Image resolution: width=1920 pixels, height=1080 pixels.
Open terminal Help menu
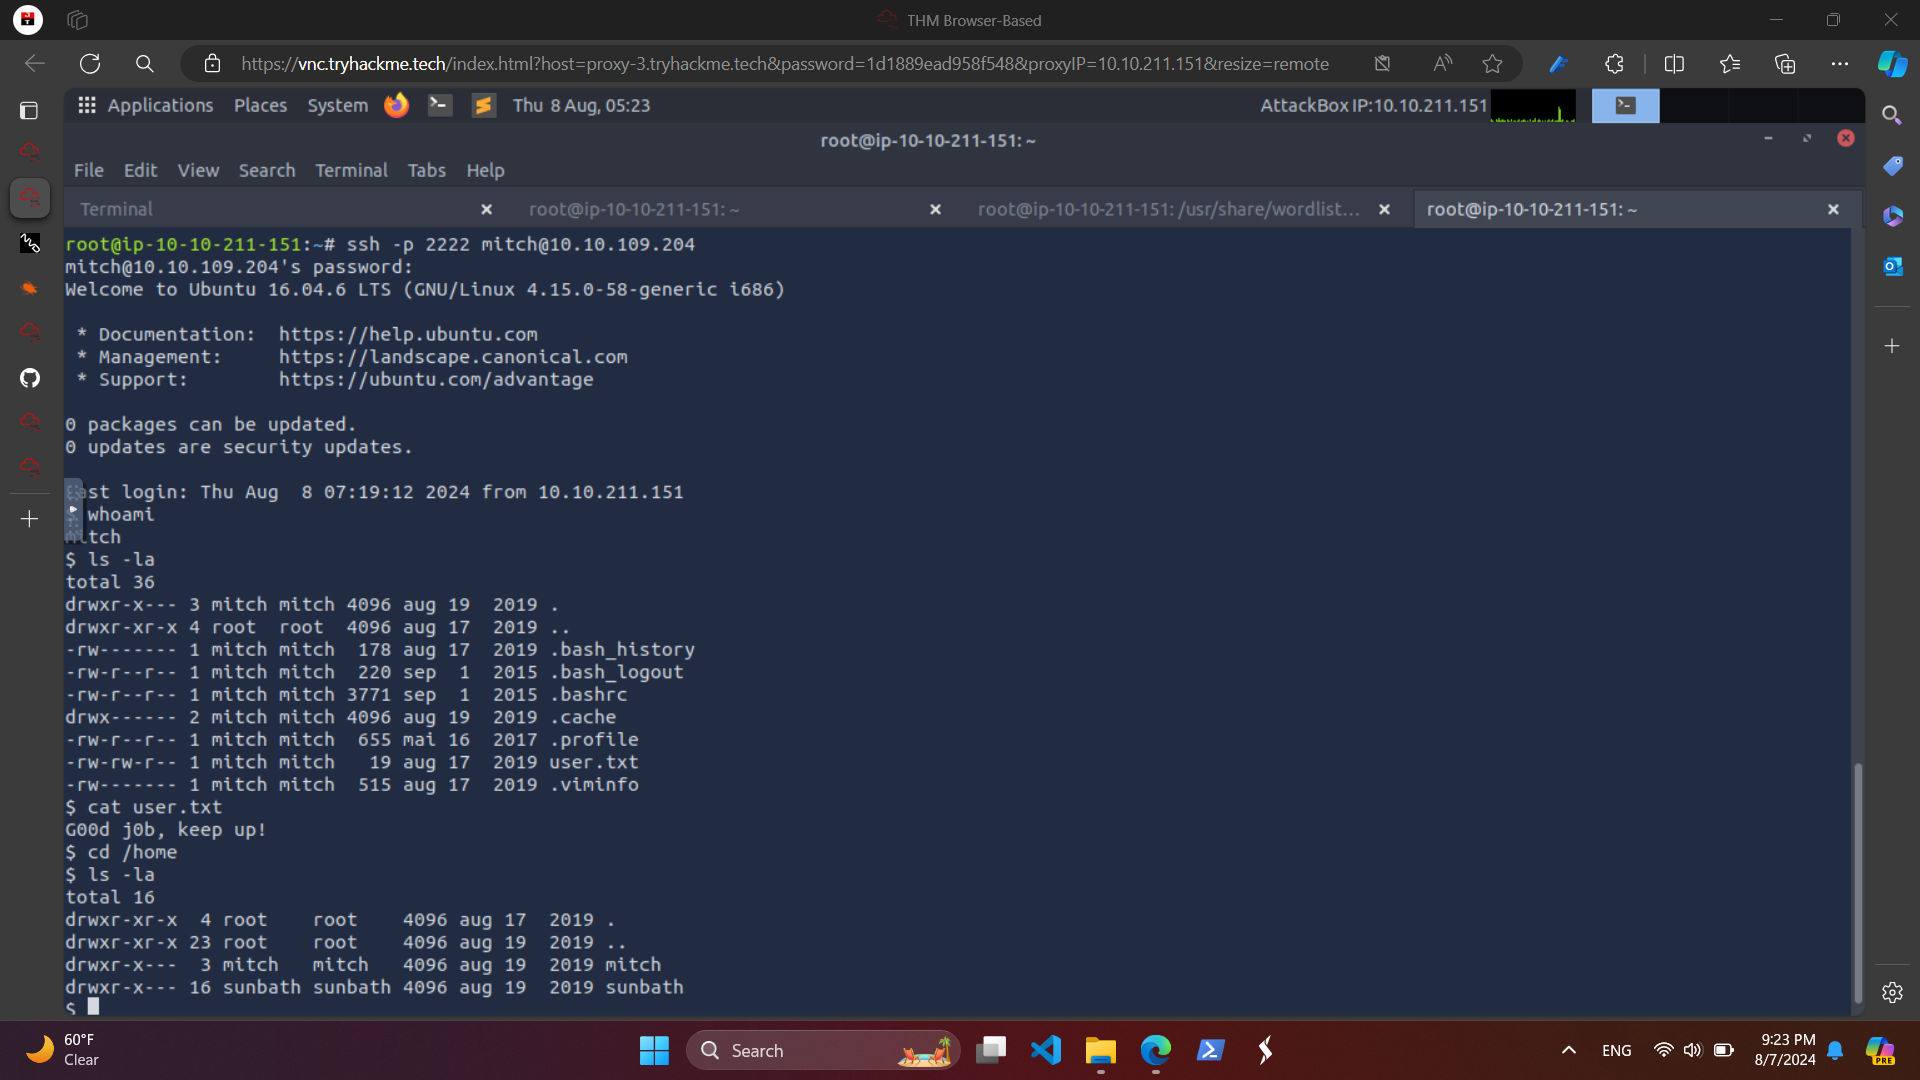point(485,170)
